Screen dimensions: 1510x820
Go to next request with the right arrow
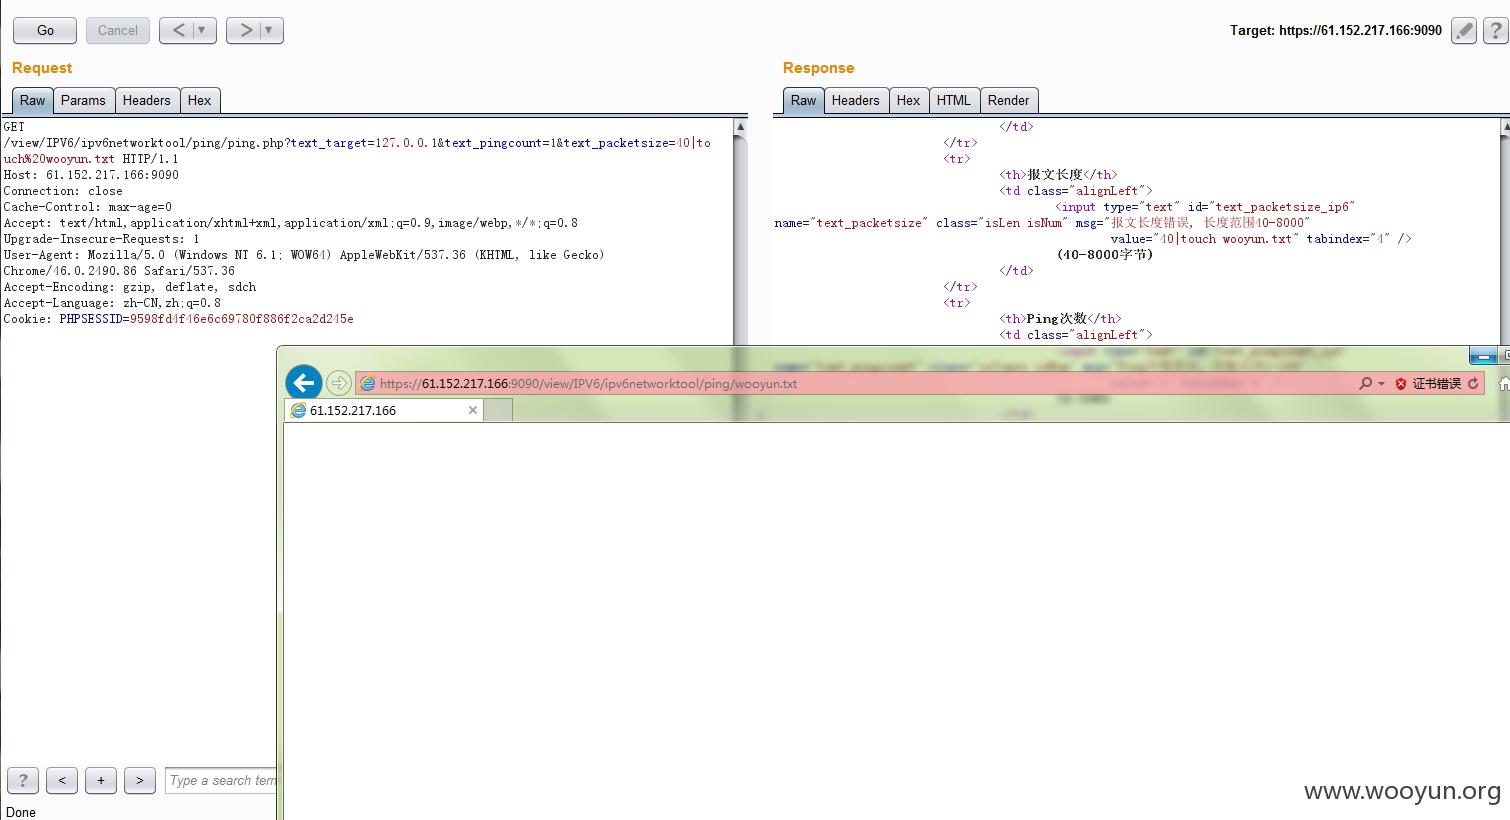tap(245, 30)
